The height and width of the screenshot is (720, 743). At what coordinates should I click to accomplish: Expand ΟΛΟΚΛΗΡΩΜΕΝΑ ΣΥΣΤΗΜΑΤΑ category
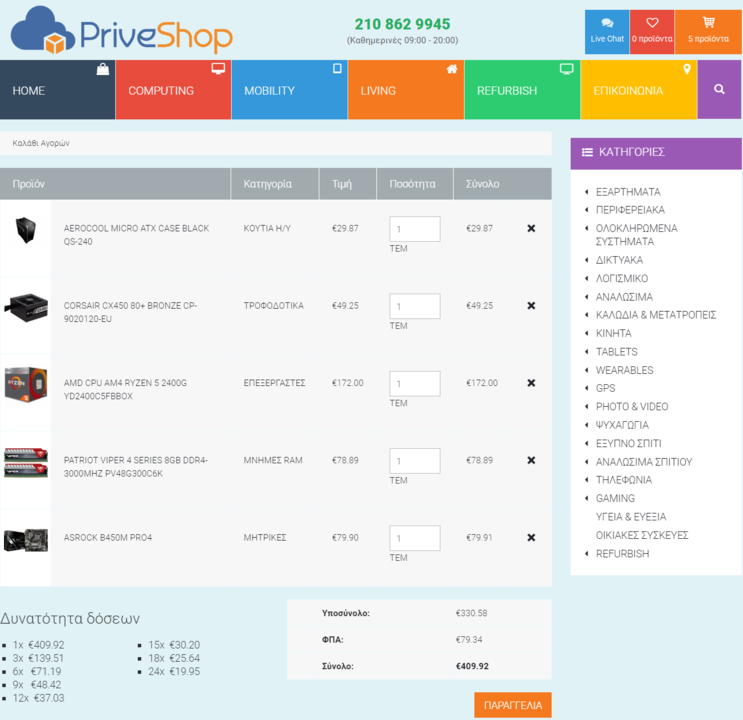[636, 235]
